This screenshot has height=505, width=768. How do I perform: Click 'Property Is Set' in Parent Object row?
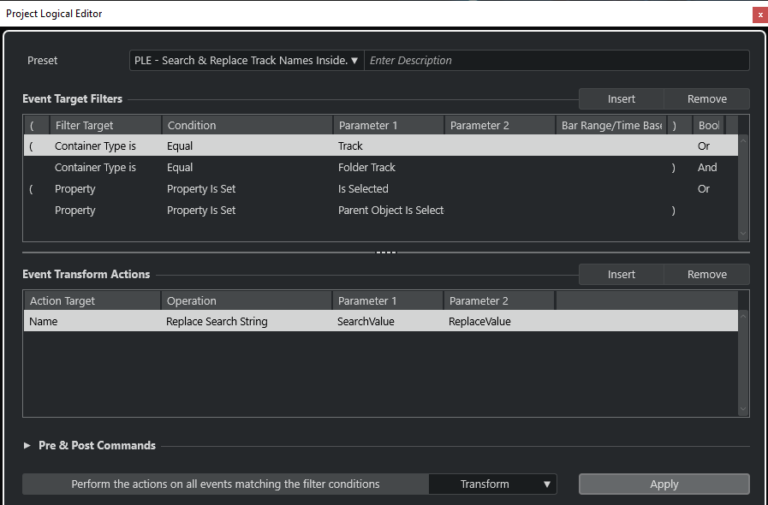tap(201, 210)
